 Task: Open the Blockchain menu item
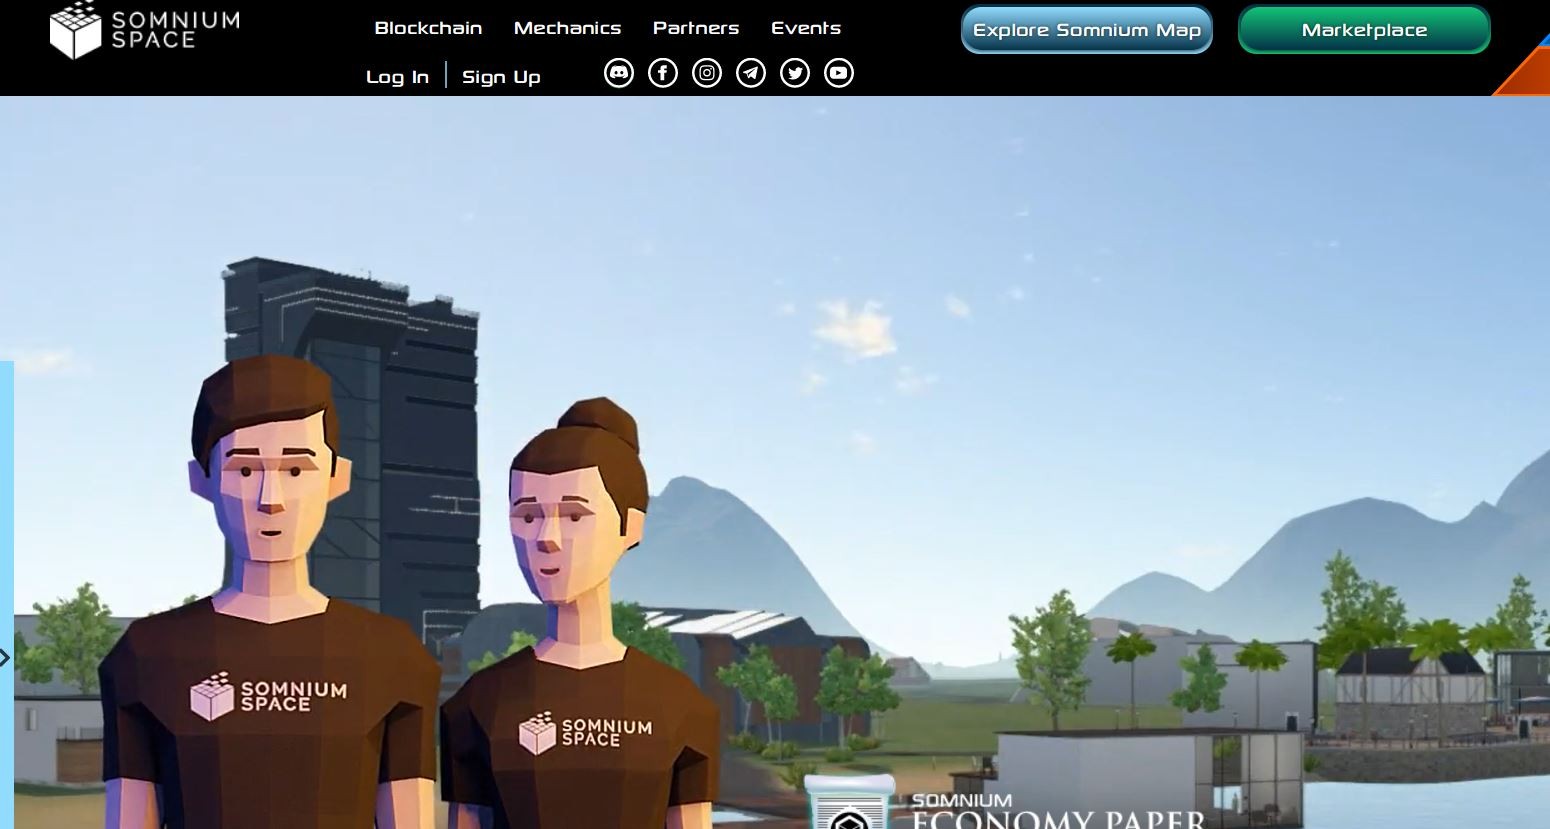(x=428, y=28)
